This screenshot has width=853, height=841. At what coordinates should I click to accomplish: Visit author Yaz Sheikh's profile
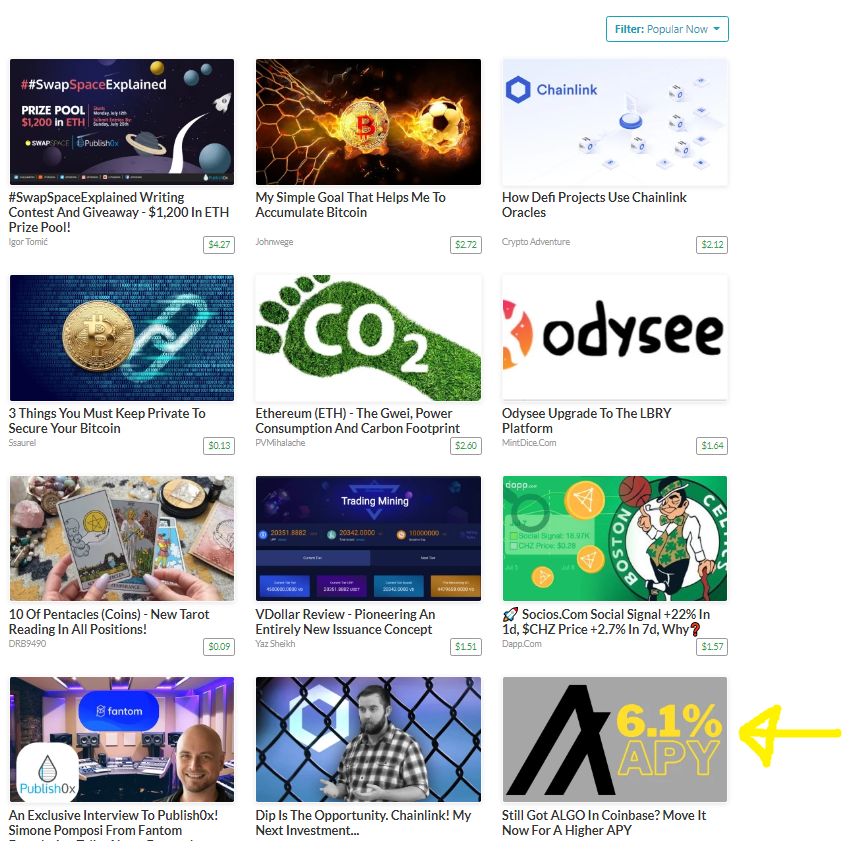coord(275,644)
